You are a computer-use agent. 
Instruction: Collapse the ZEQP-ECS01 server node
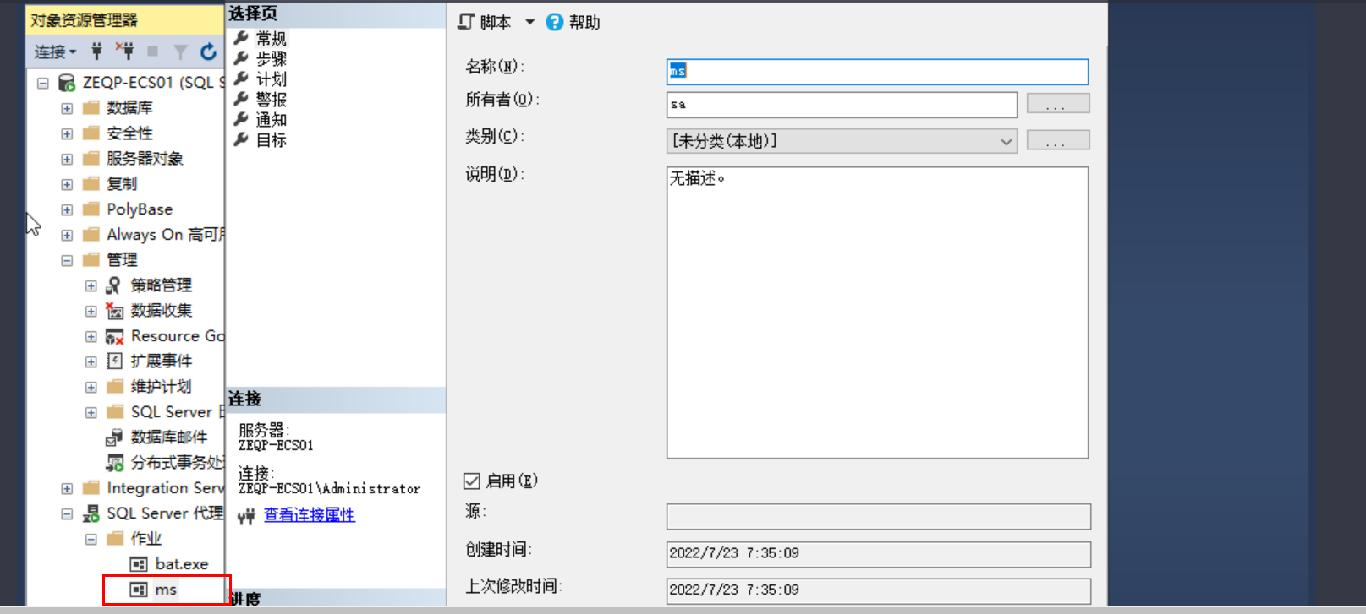click(42, 83)
